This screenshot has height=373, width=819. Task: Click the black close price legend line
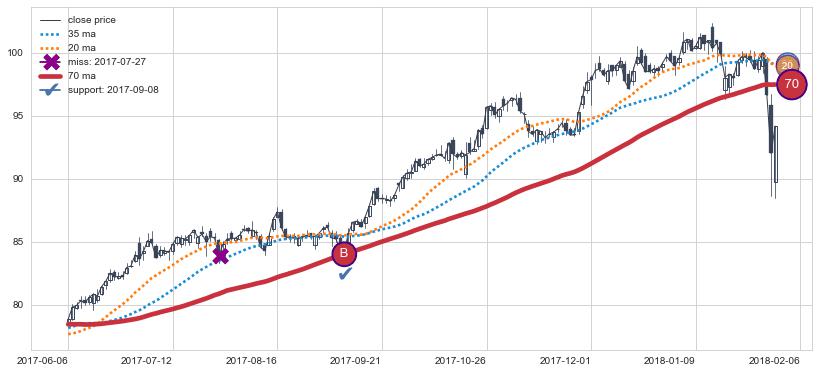coord(51,20)
